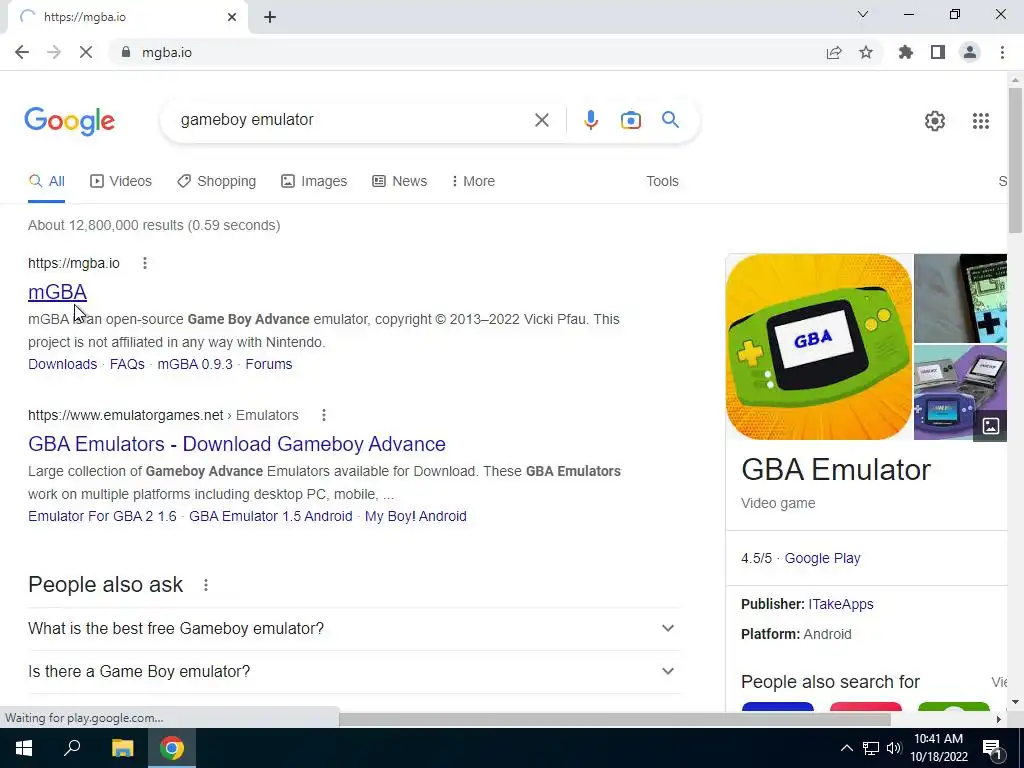
Task: Open the mGBA Forums sitelink
Action: coord(268,364)
